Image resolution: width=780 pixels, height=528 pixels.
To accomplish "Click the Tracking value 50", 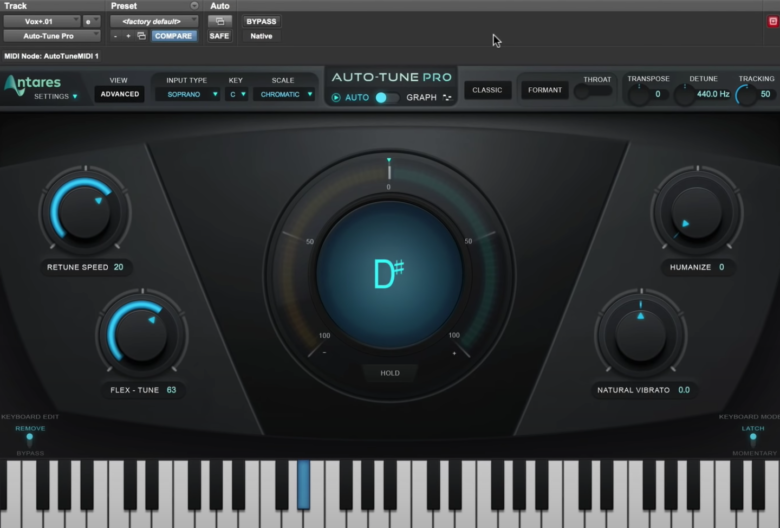I will 765,94.
